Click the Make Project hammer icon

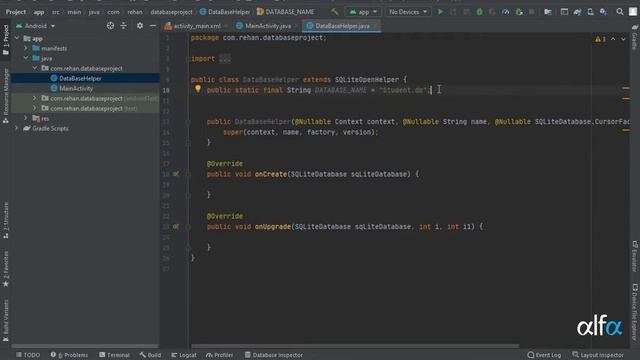point(335,12)
